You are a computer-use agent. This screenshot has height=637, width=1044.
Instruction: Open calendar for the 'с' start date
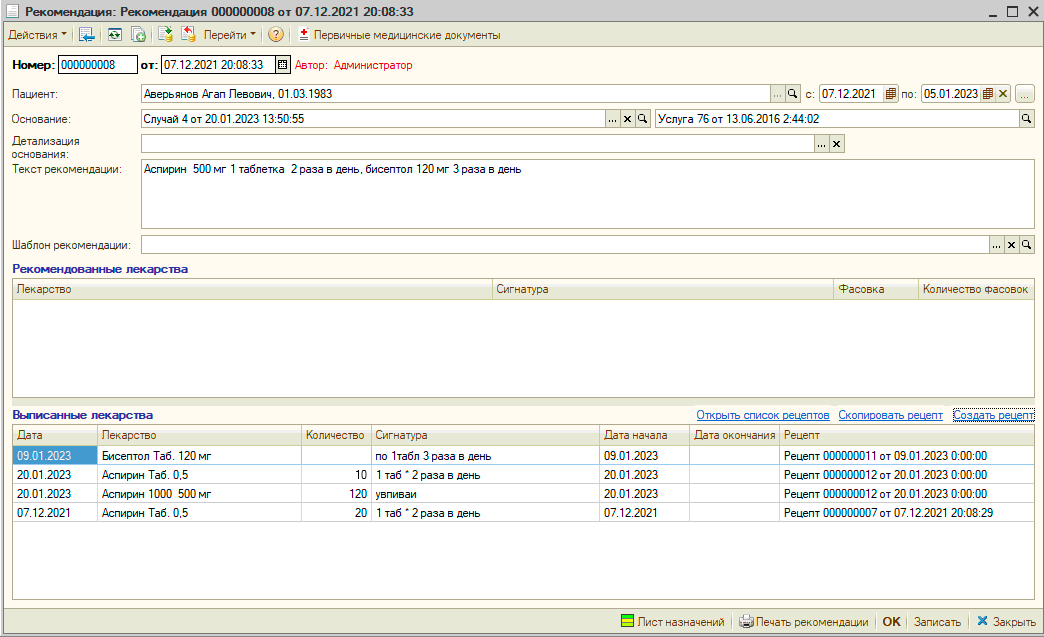pyautogui.click(x=890, y=94)
